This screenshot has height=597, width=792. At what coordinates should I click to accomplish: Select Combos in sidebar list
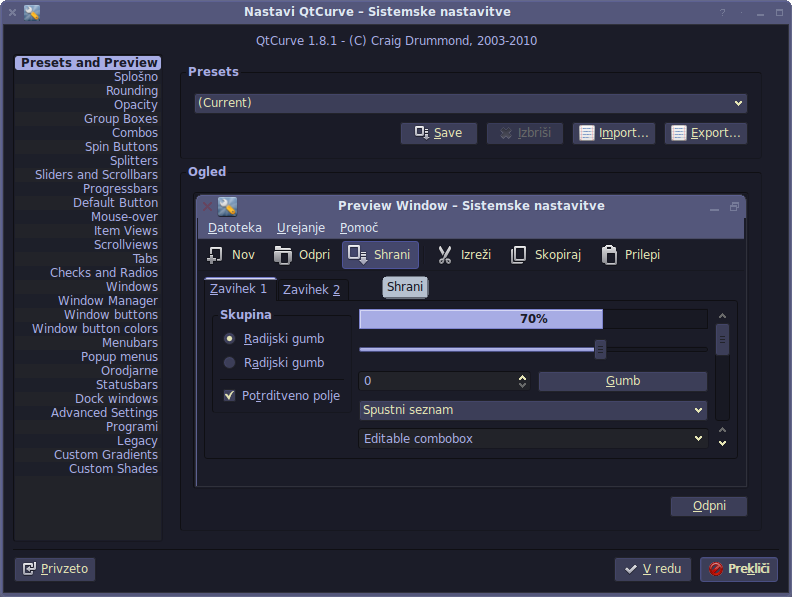88,133
